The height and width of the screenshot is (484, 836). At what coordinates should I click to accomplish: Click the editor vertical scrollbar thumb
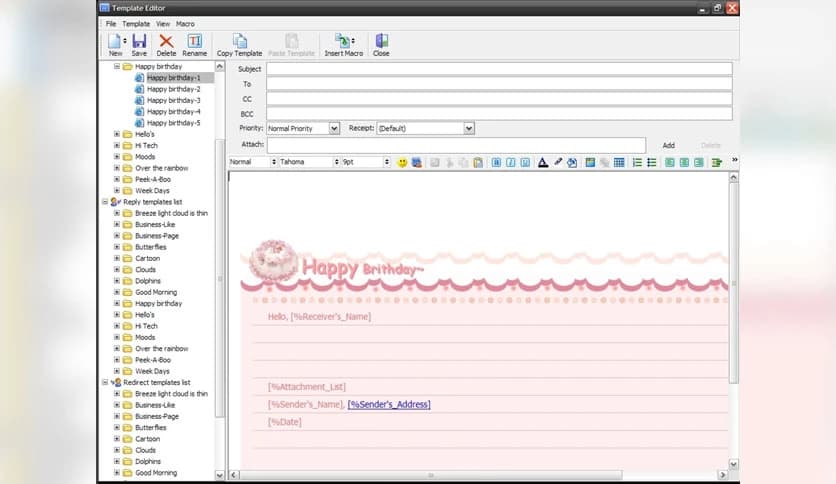pyautogui.click(x=734, y=284)
